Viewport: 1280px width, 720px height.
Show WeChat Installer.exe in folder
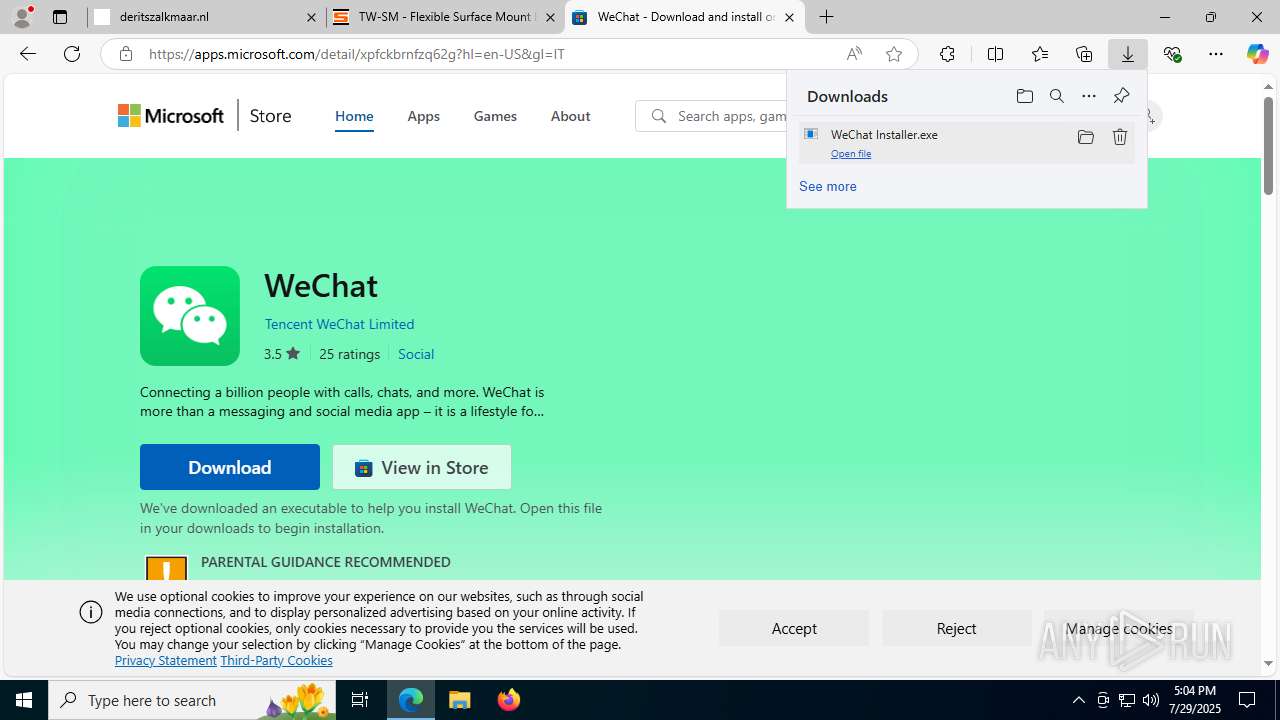[1086, 137]
